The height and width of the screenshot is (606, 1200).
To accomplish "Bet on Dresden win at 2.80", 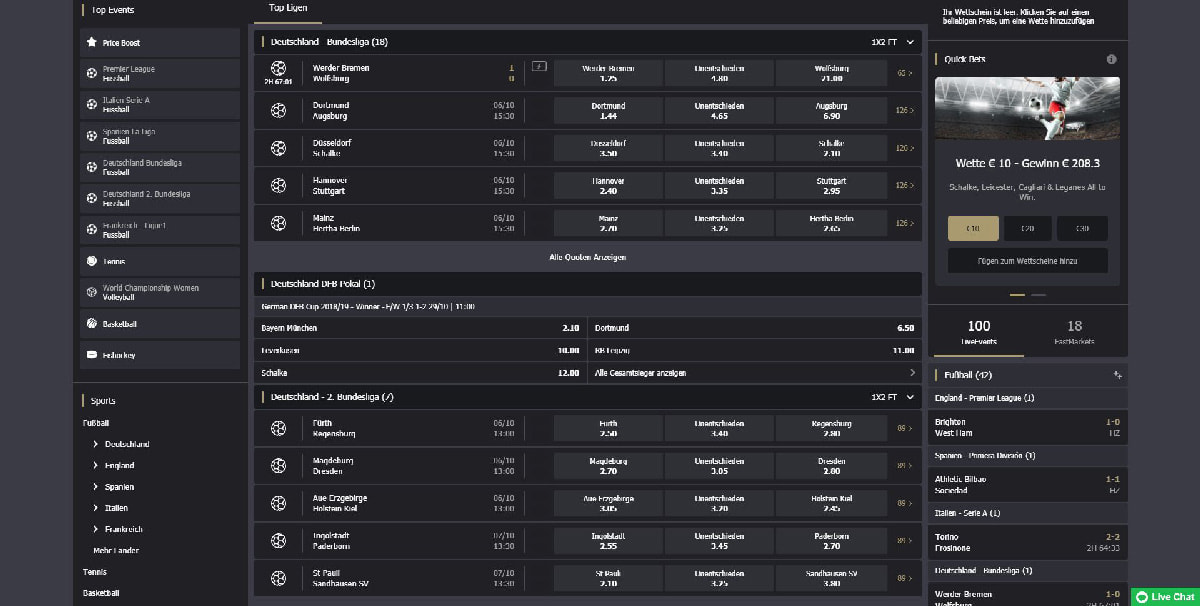I will (x=831, y=466).
